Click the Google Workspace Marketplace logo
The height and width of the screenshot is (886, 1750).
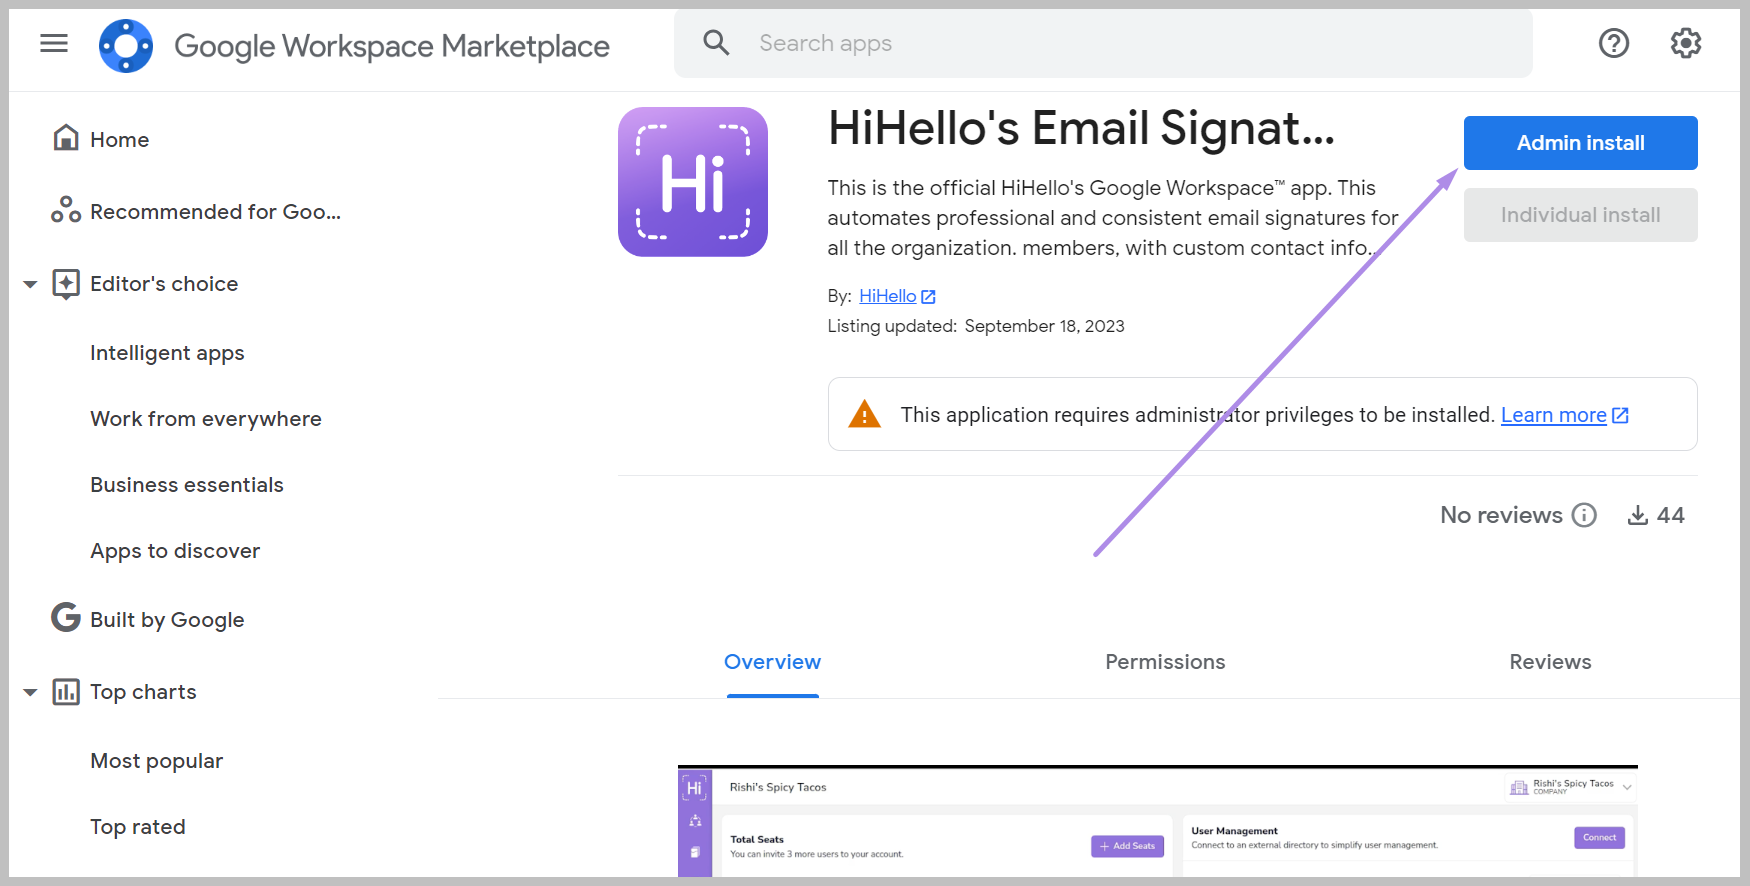tap(126, 46)
